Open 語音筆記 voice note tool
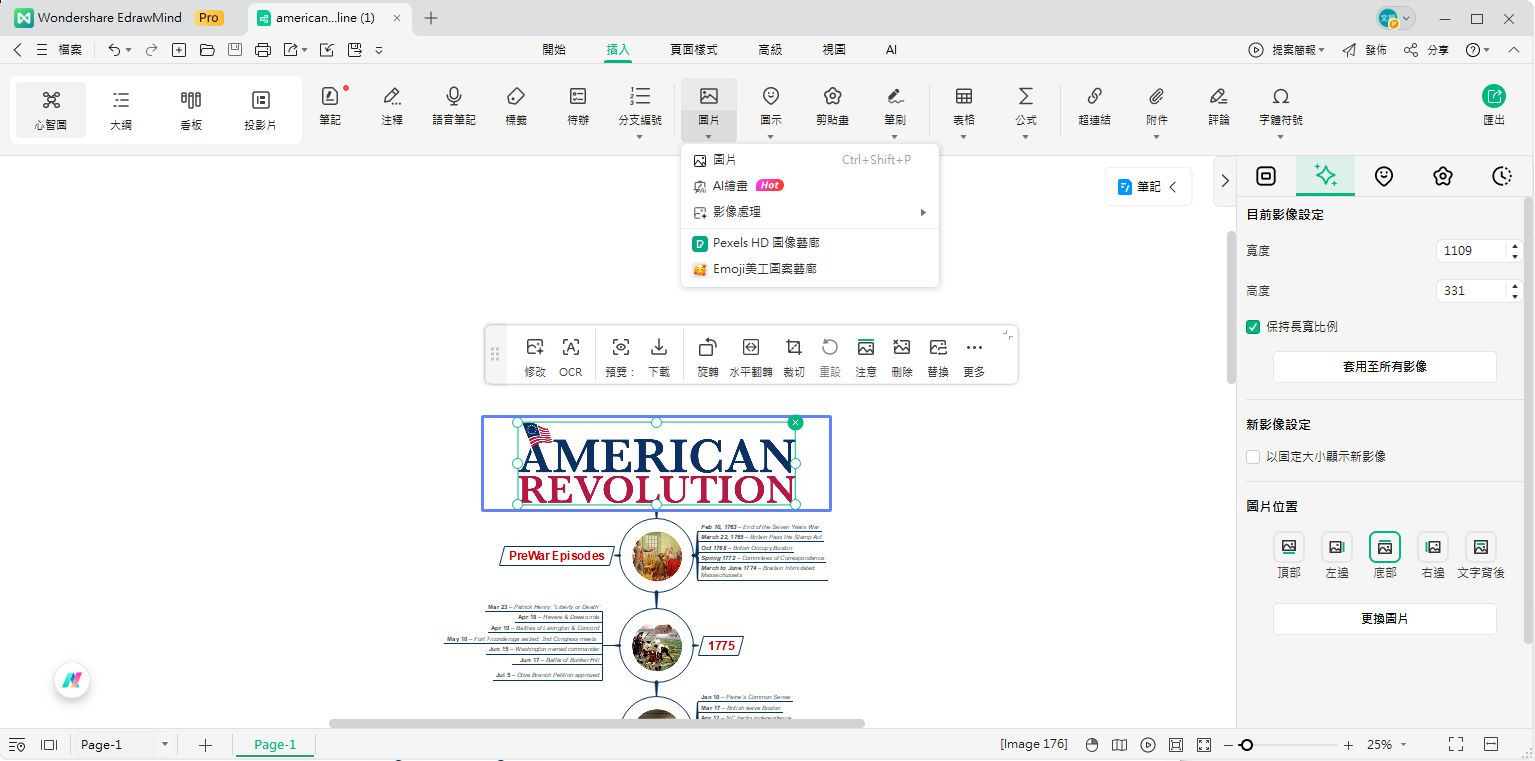This screenshot has height=761, width=1535. tap(453, 106)
